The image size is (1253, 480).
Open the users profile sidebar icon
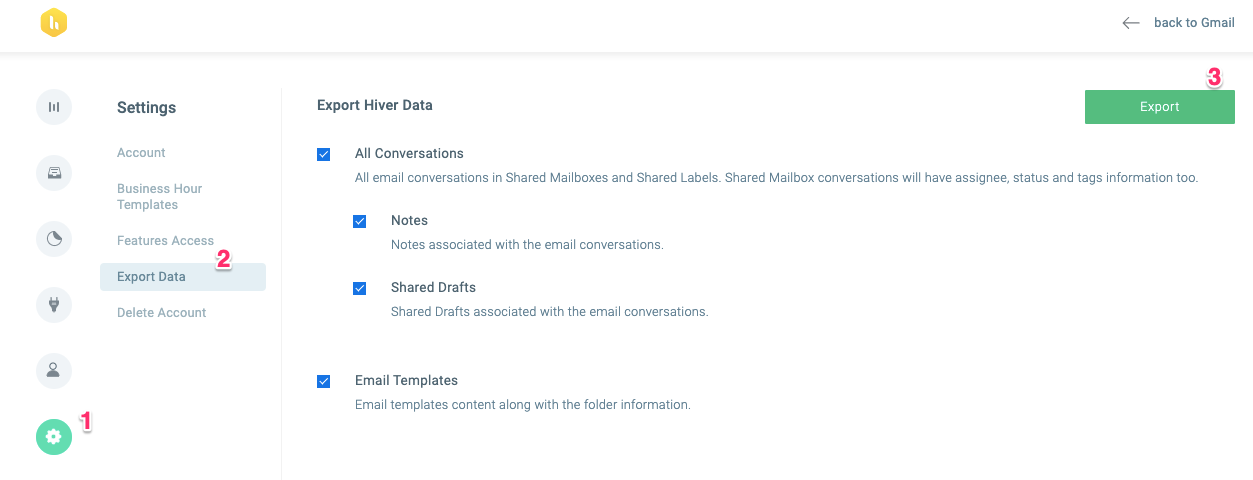click(54, 371)
